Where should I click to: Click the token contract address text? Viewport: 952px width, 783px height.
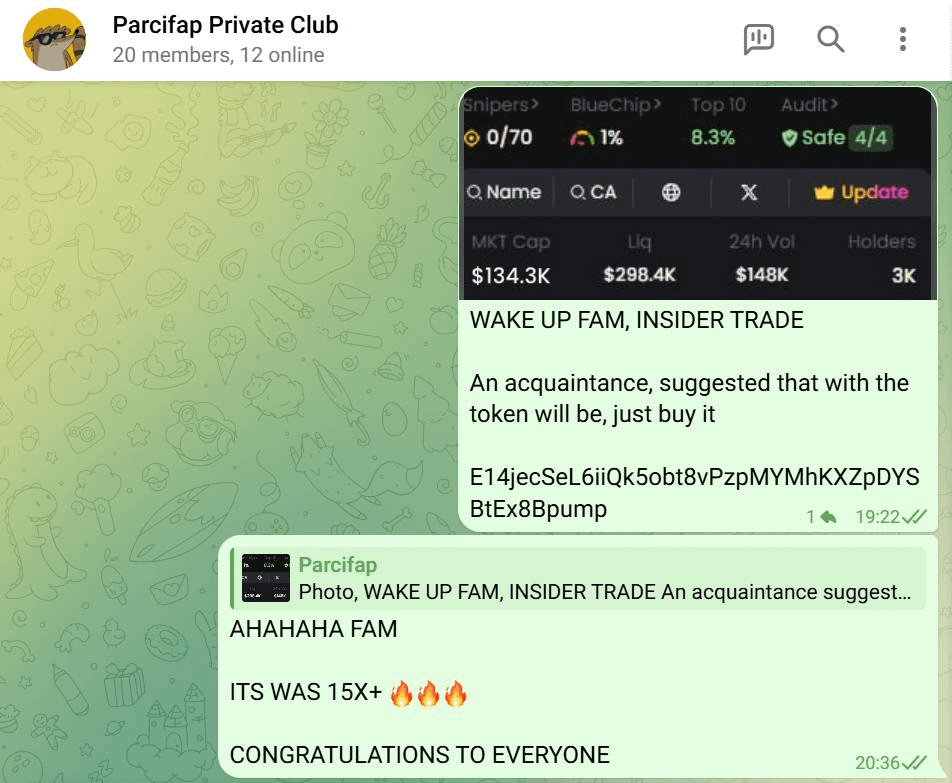click(x=694, y=493)
